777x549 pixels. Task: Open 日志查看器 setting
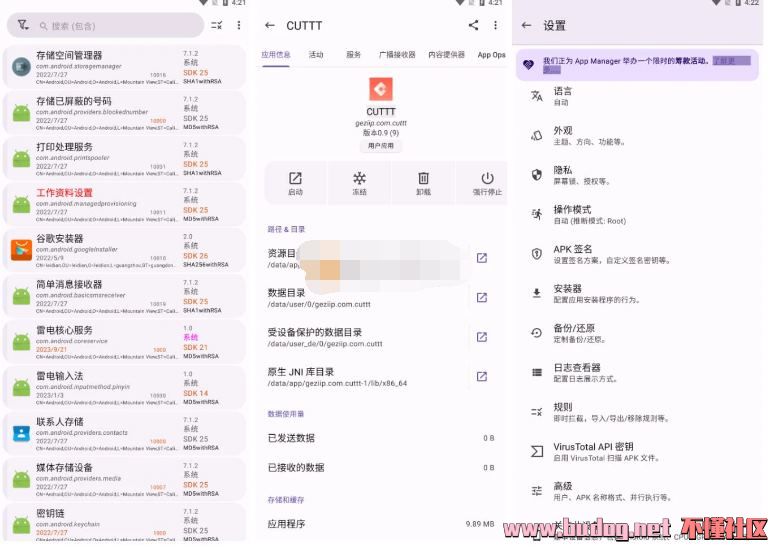(638, 373)
